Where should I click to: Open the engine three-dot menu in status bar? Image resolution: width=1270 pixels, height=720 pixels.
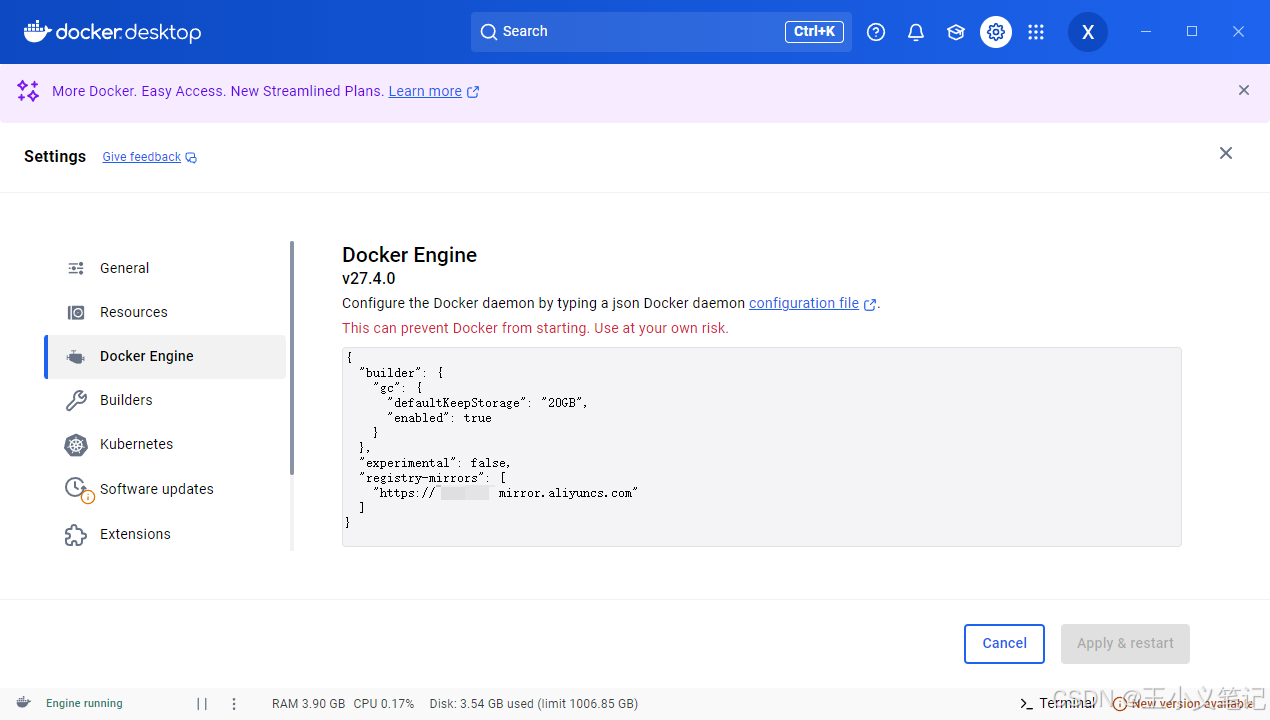click(234, 704)
